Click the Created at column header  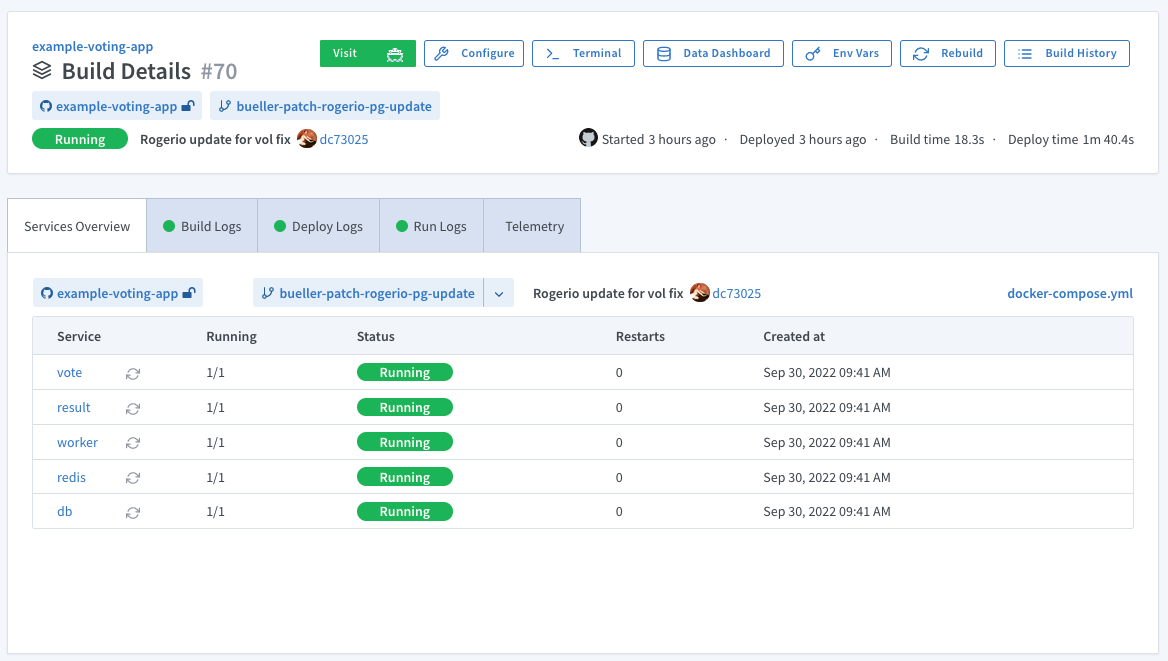(x=794, y=336)
